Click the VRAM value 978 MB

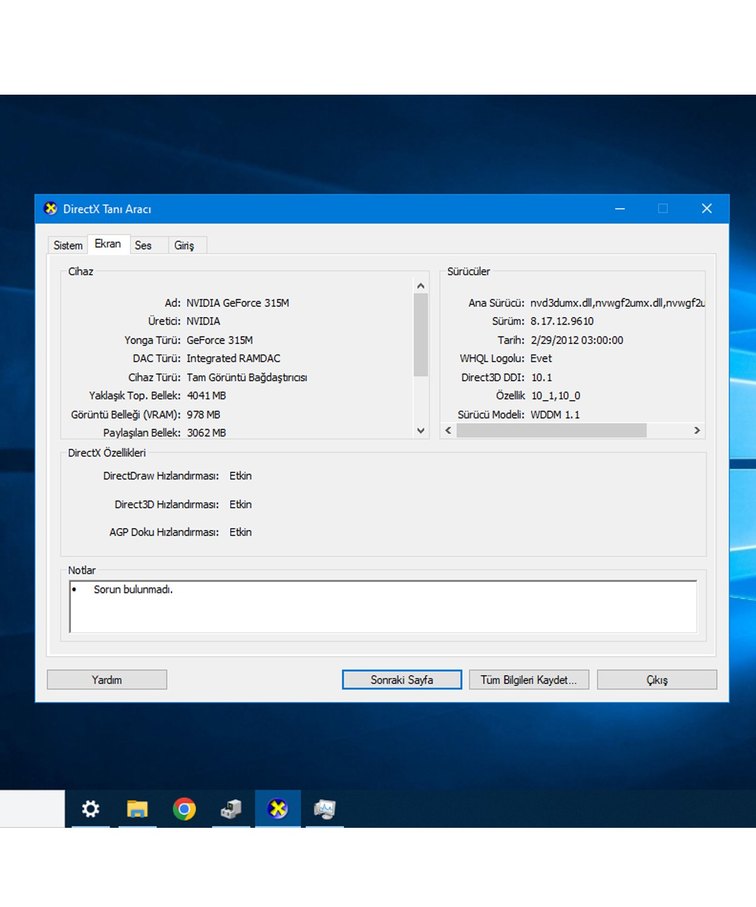(x=204, y=414)
